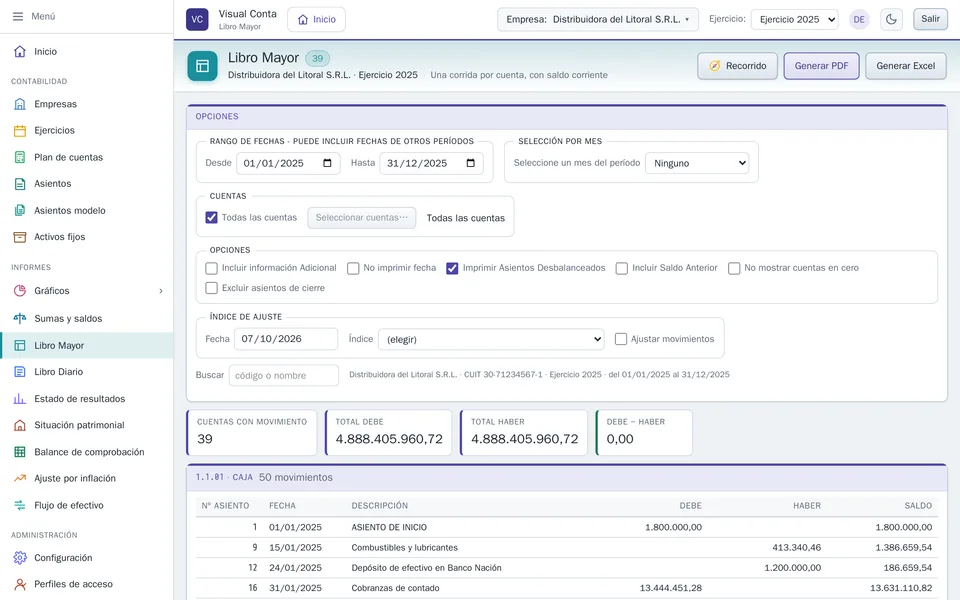This screenshot has width=960, height=600.
Task: Enable Incluir información Adicional checkbox
Action: tap(211, 268)
